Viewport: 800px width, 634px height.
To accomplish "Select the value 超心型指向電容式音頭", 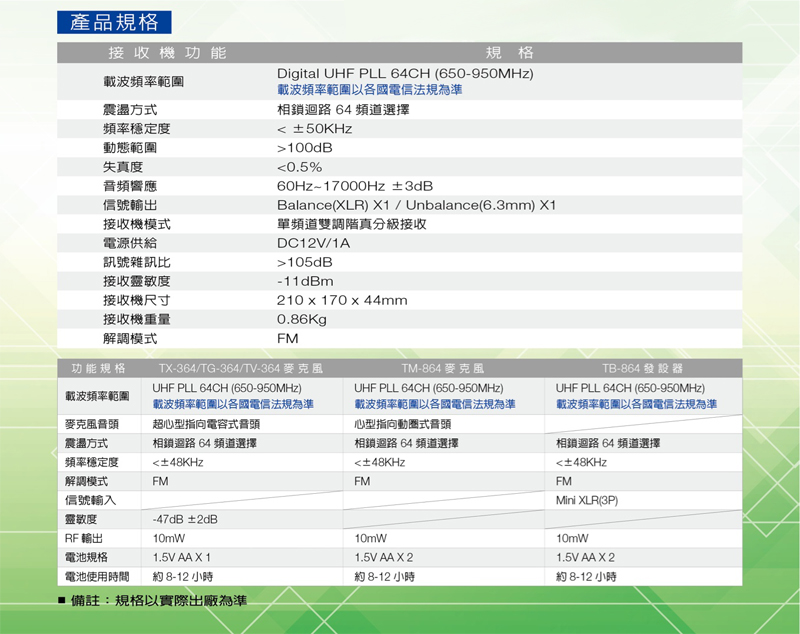I will [206, 424].
